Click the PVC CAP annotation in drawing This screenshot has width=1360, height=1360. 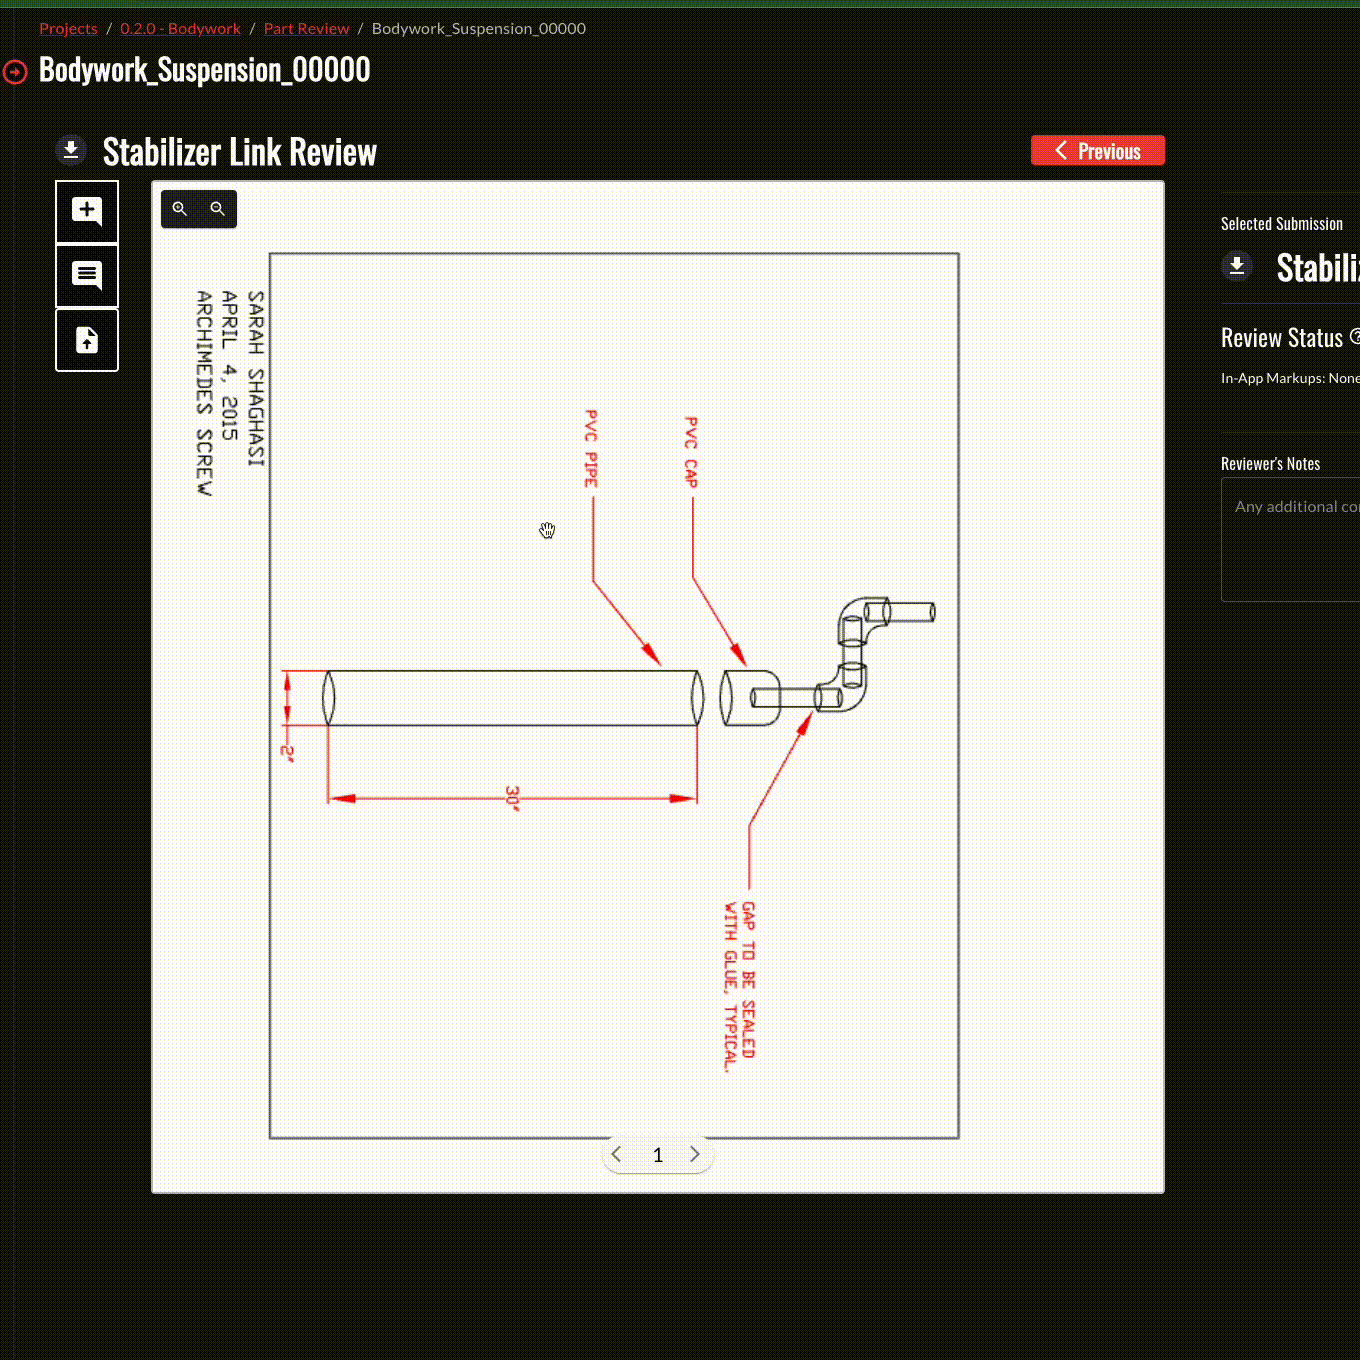point(691,452)
